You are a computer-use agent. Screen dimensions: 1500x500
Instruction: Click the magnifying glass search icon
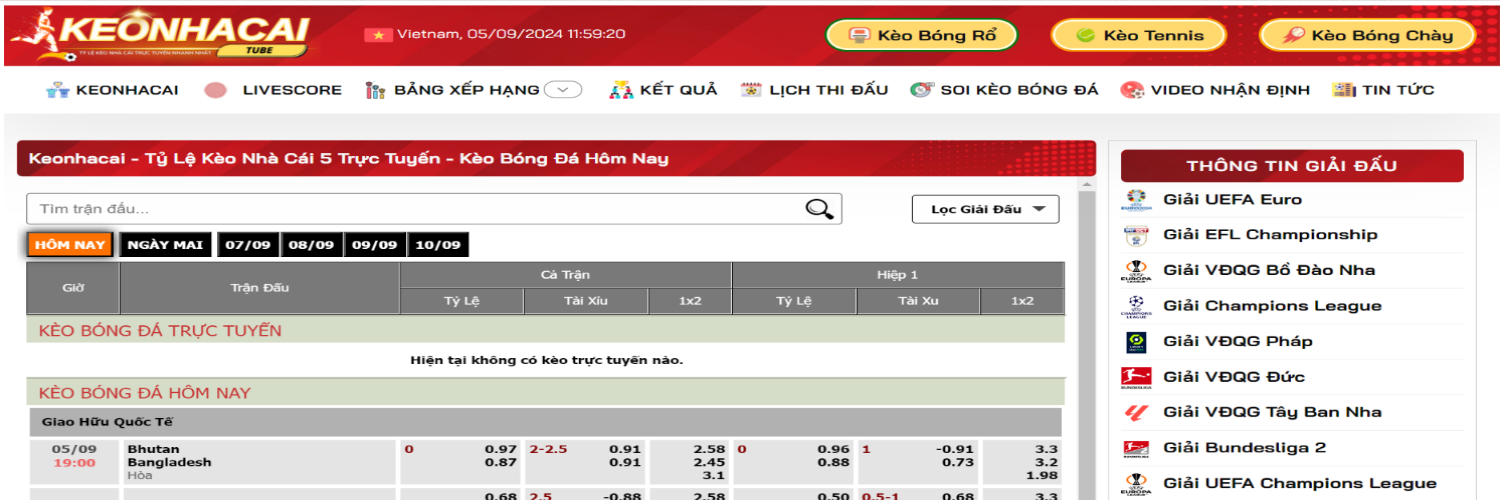pos(819,209)
